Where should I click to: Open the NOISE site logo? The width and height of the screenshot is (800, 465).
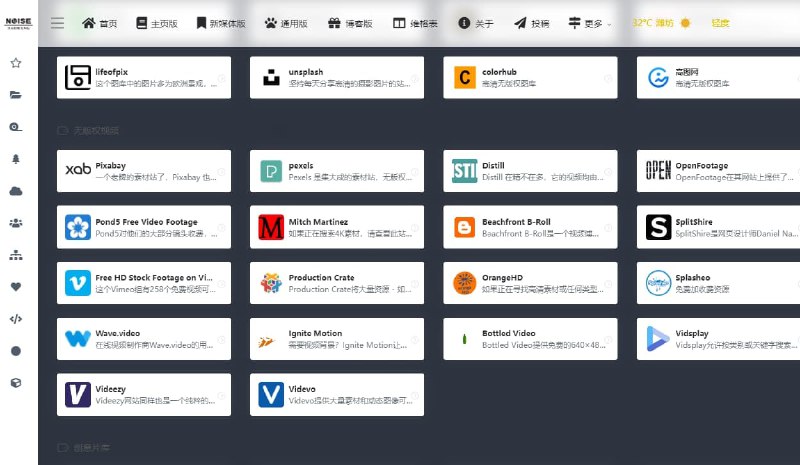18,23
